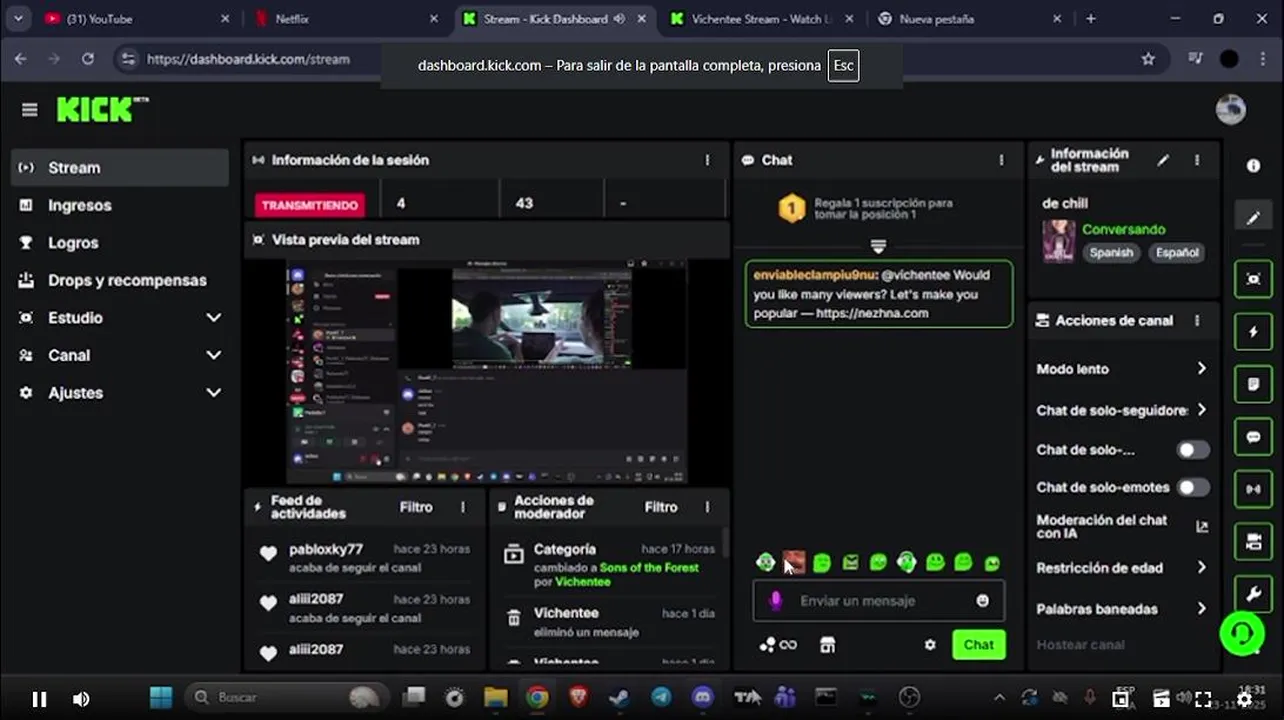Screen dimensions: 1284x720
Task: Click the Enviar un mensaje field
Action: point(878,601)
